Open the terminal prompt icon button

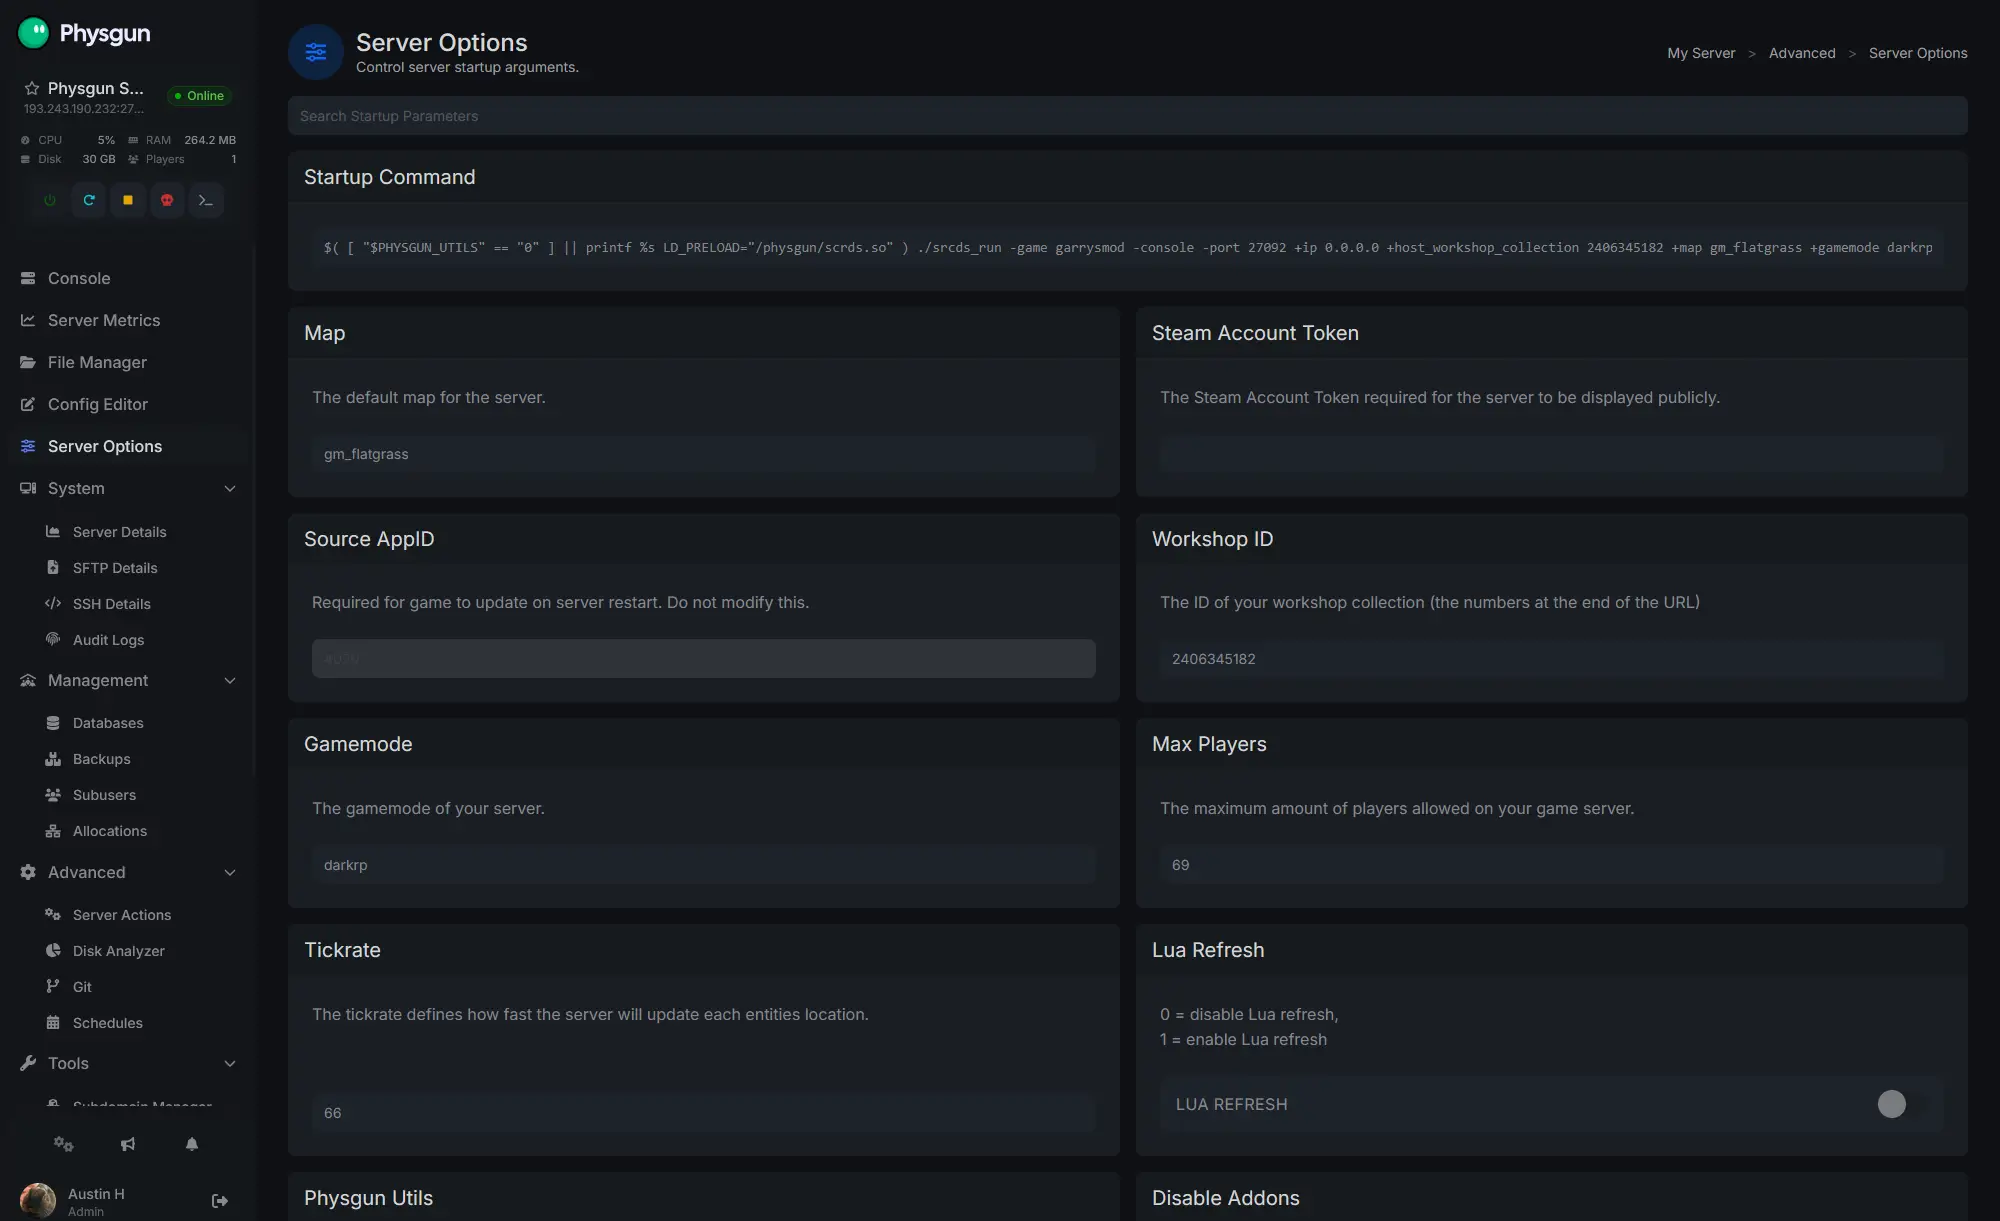[x=206, y=200]
